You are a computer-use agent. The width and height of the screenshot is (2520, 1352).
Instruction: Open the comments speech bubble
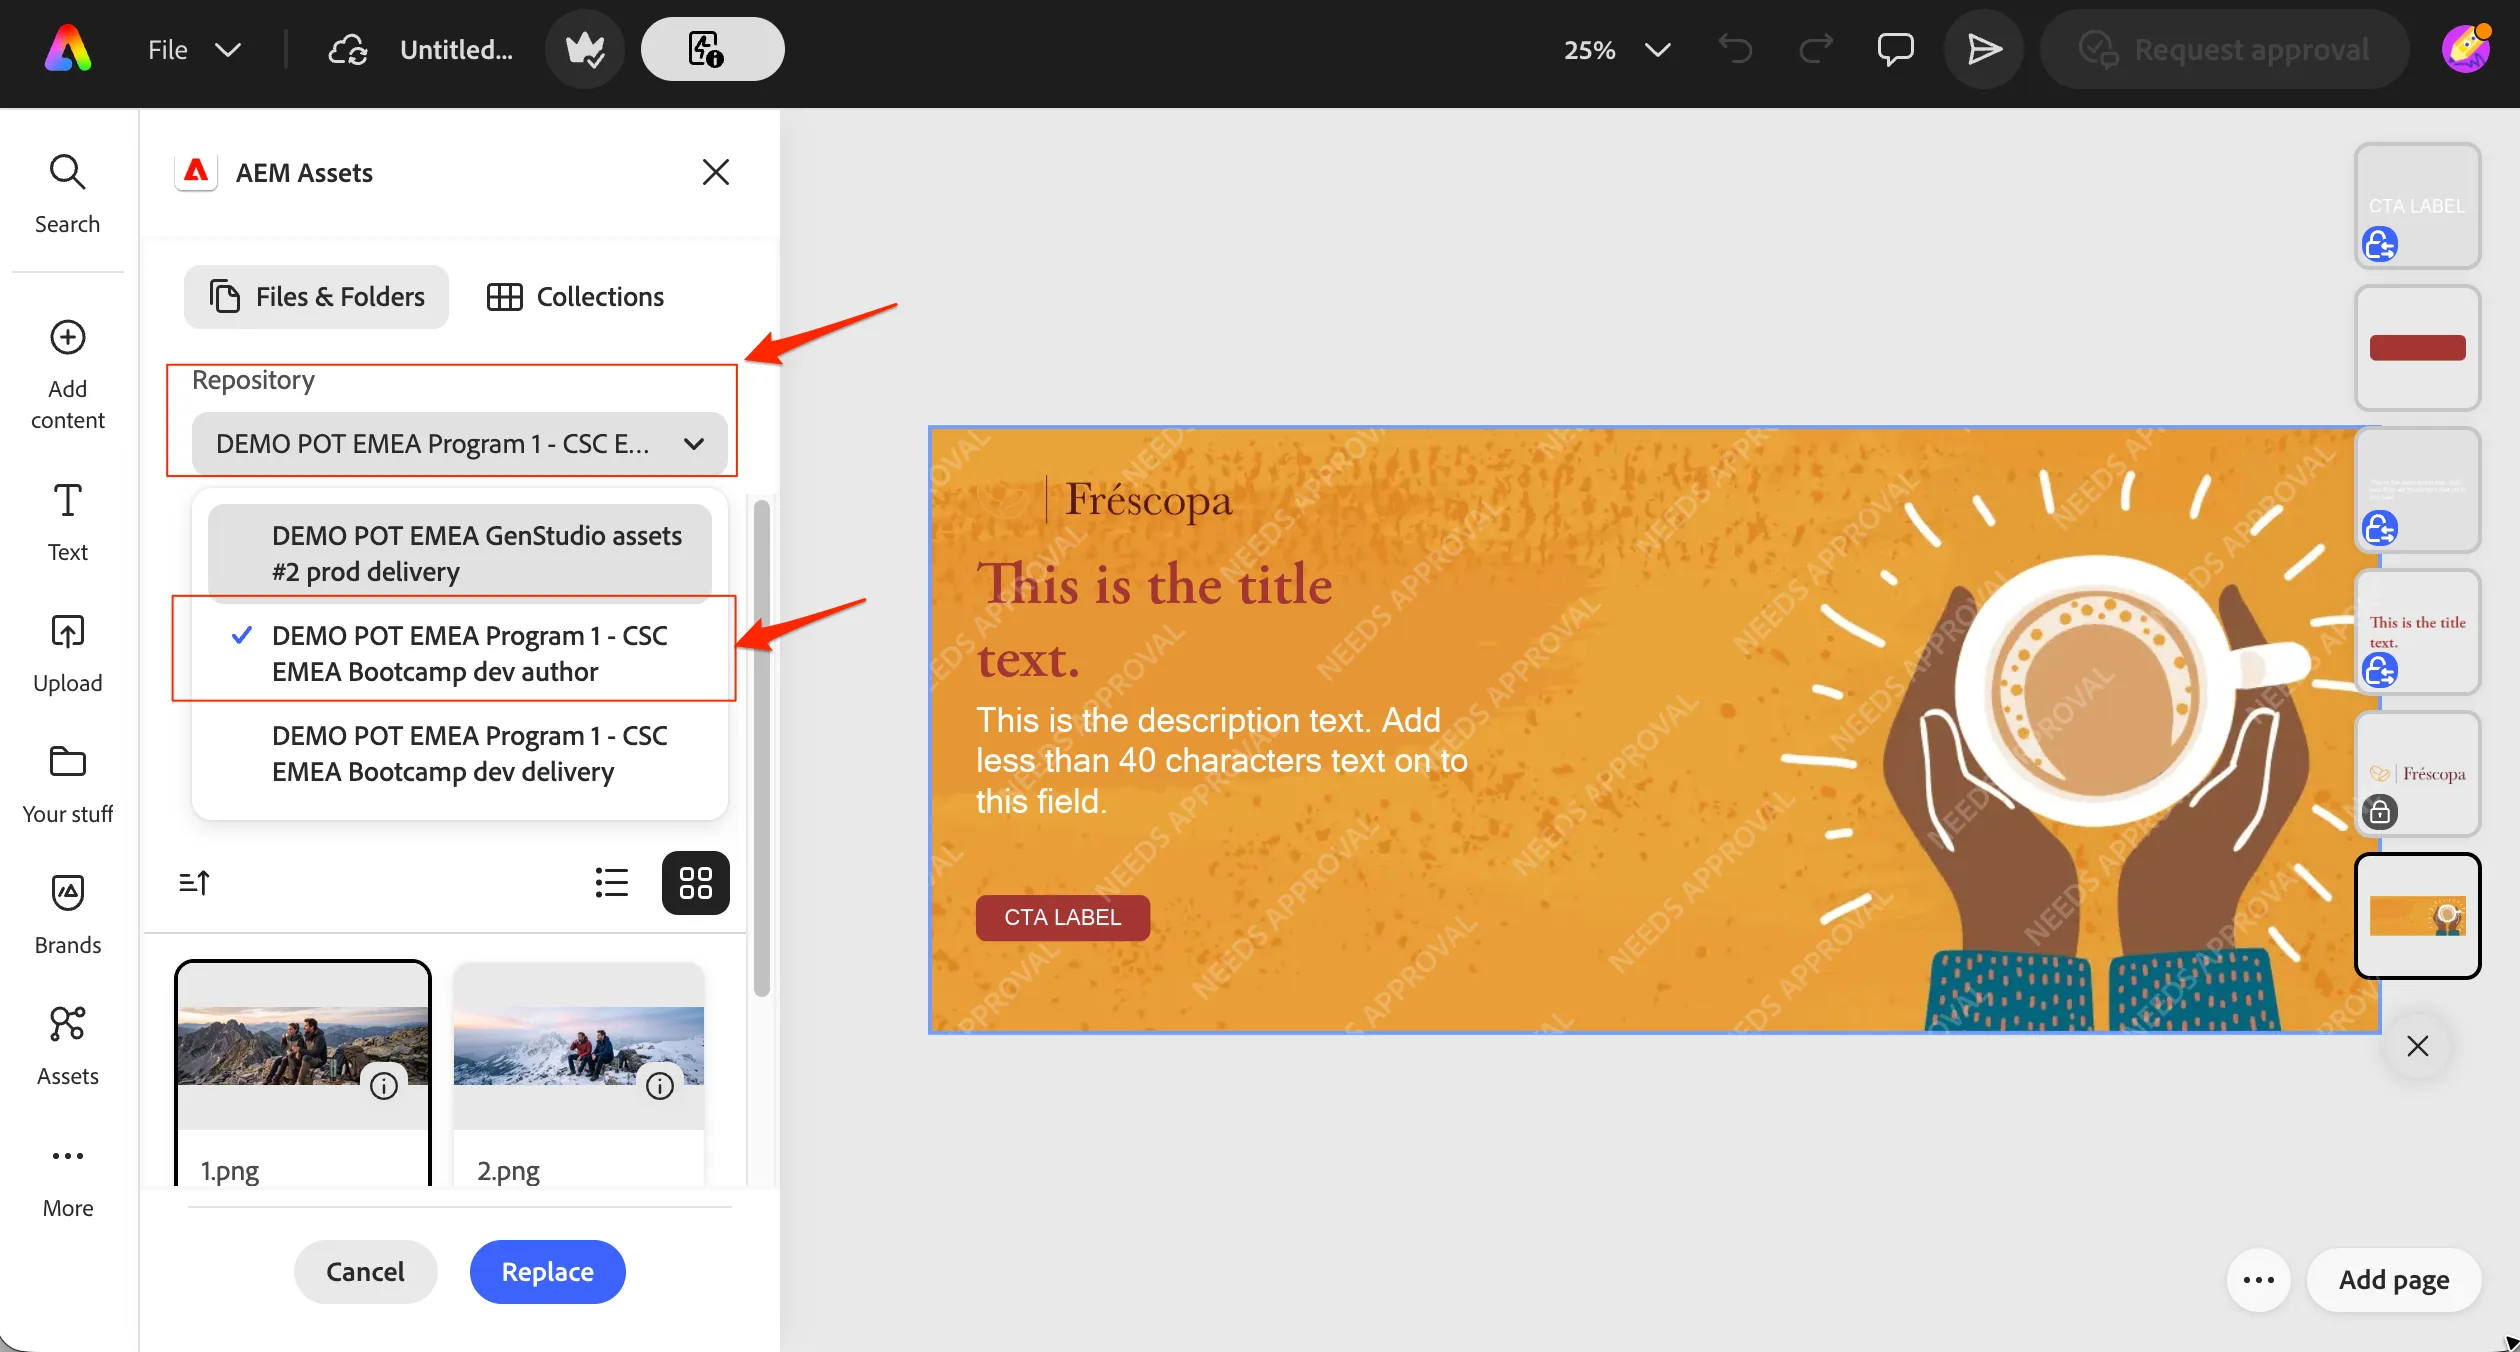1896,49
